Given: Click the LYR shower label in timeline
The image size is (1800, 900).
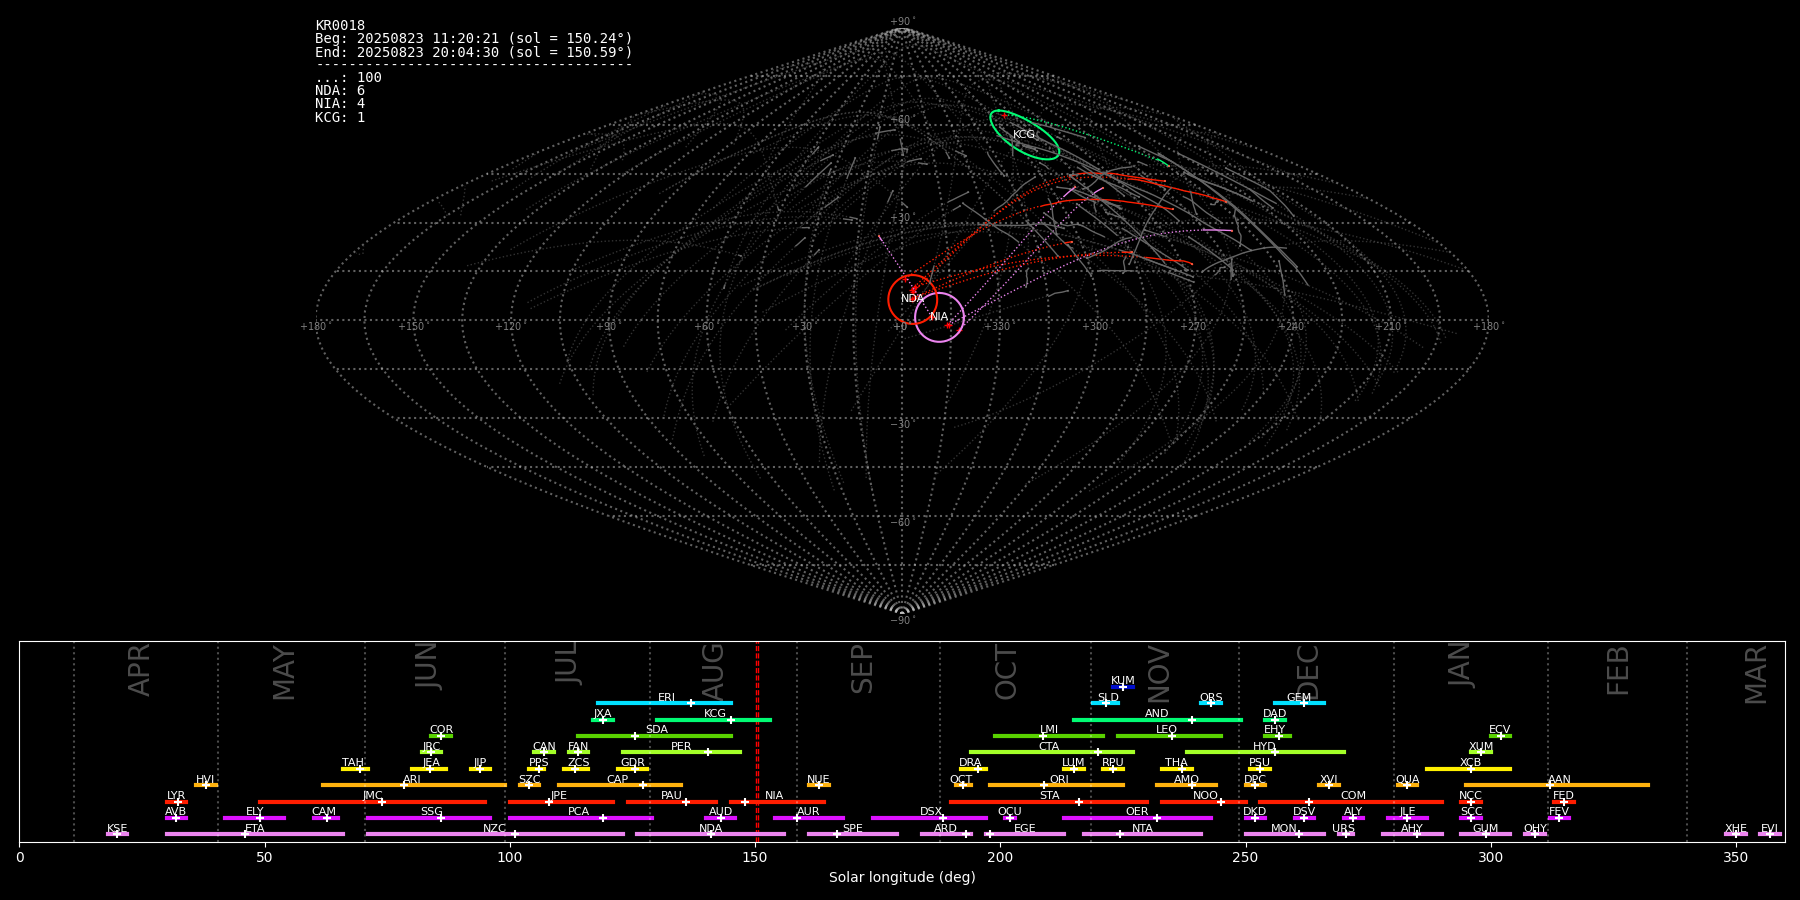Looking at the screenshot, I should (176, 796).
